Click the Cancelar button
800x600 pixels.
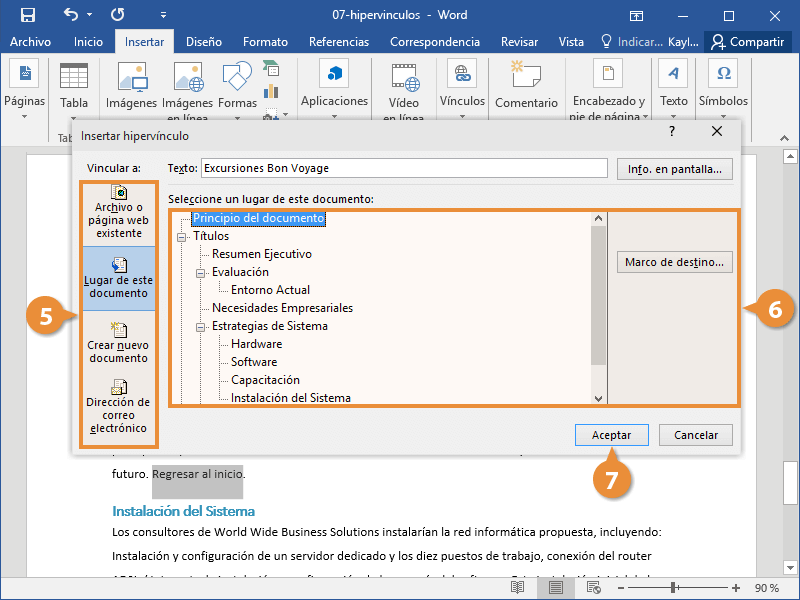pos(696,435)
